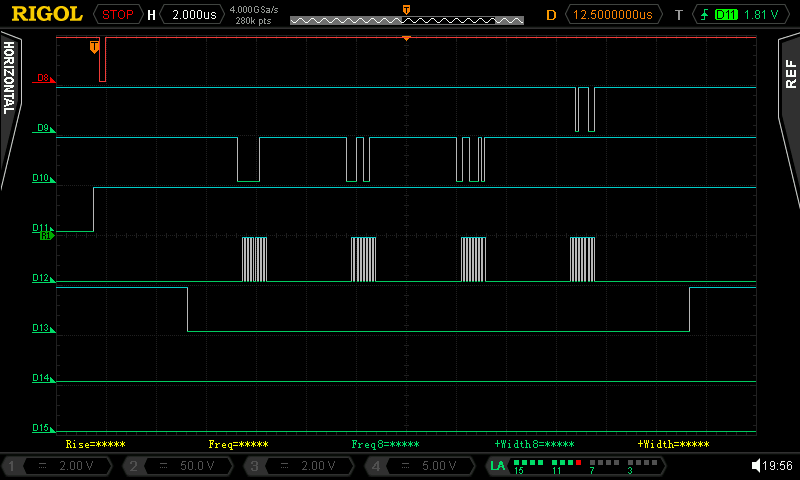Open the HORIZONTAL side panel tab
This screenshot has height=480, width=800.
[x=10, y=110]
